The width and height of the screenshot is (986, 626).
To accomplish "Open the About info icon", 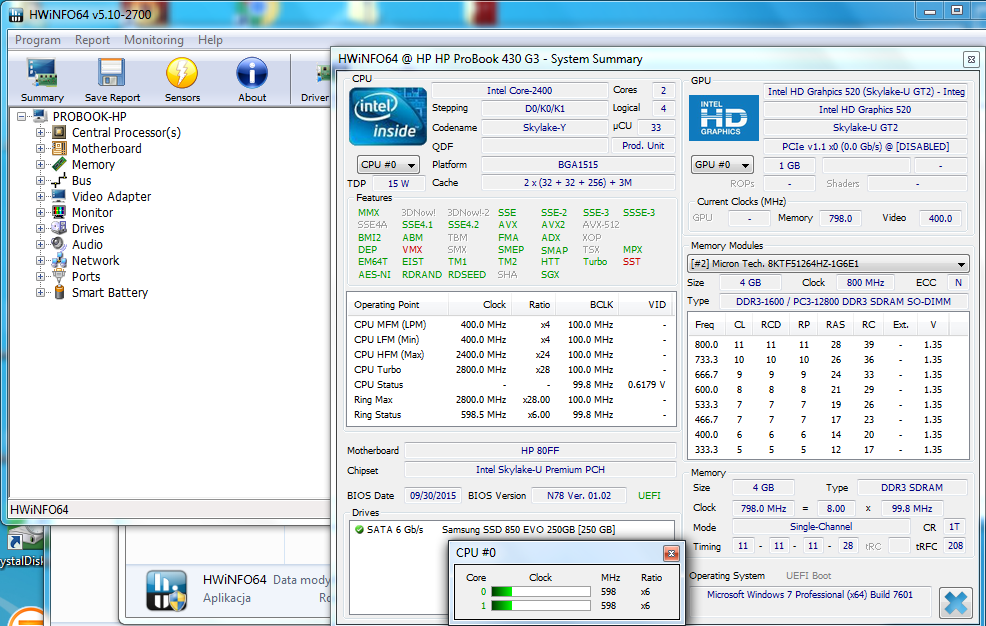I will click(252, 73).
